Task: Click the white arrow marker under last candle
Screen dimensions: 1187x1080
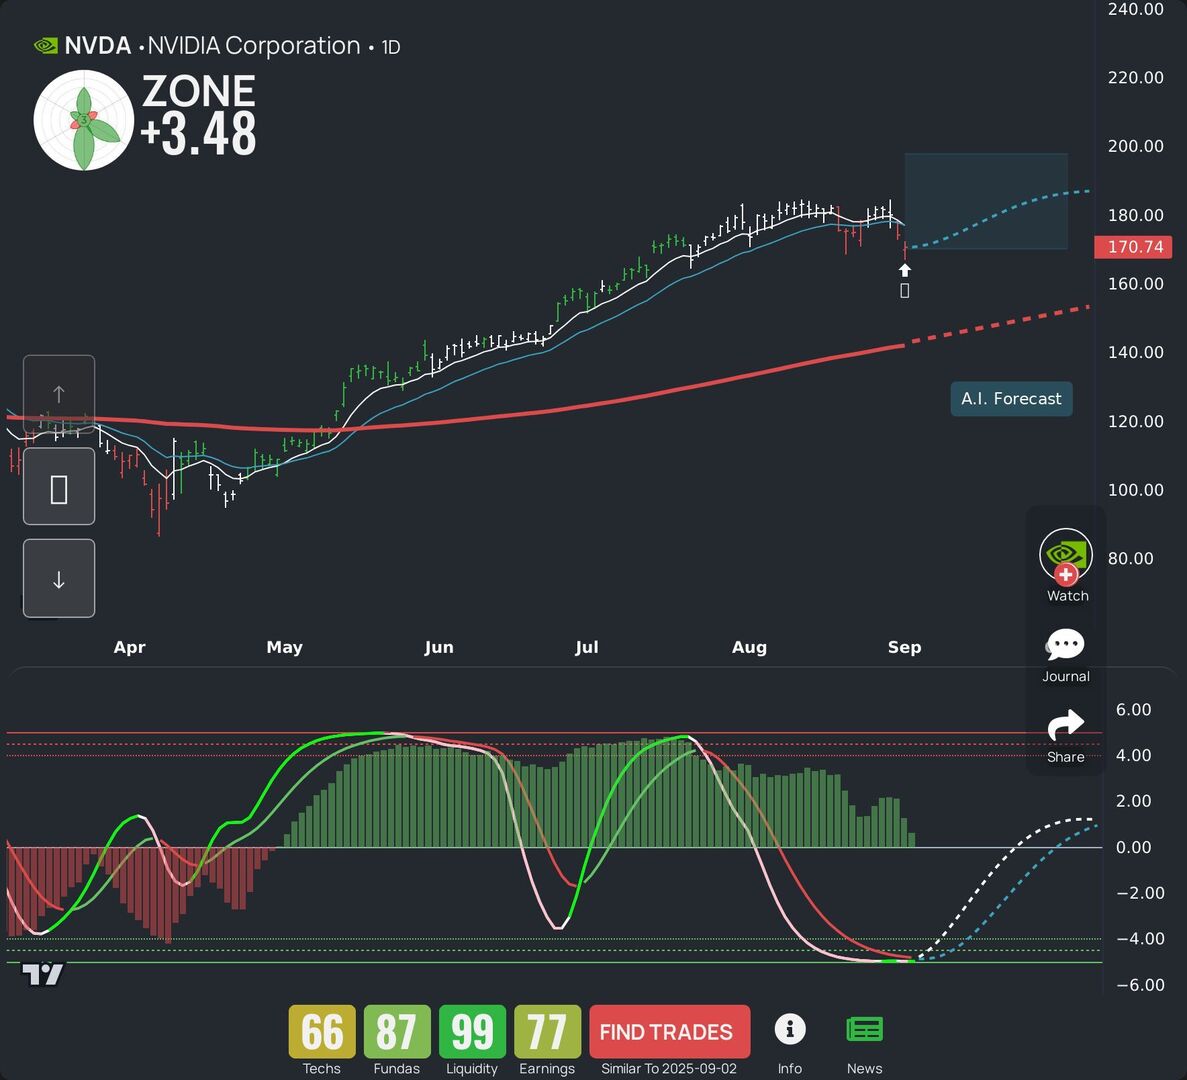Action: coord(905,270)
